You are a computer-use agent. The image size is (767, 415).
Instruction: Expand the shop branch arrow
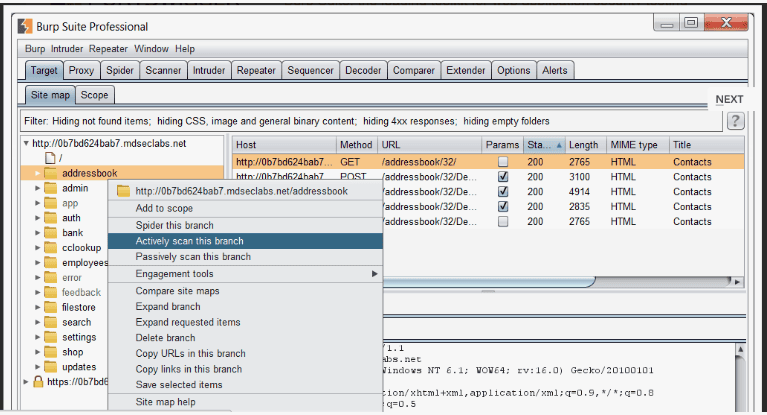(37, 352)
